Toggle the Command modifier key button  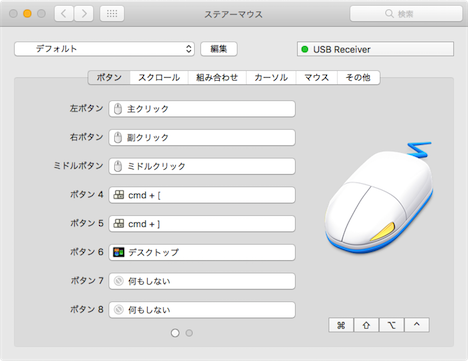(341, 325)
